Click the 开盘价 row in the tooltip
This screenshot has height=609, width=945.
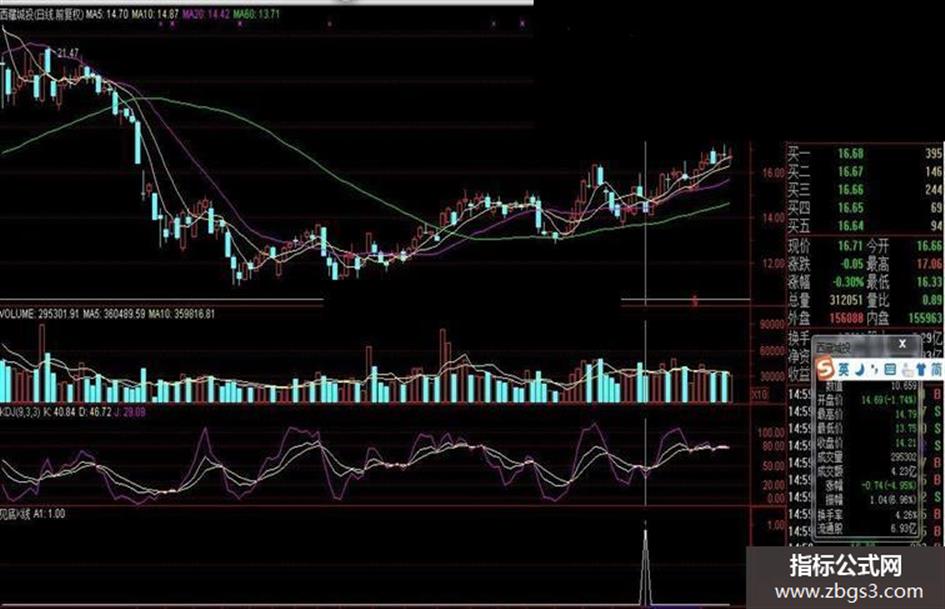click(x=867, y=400)
